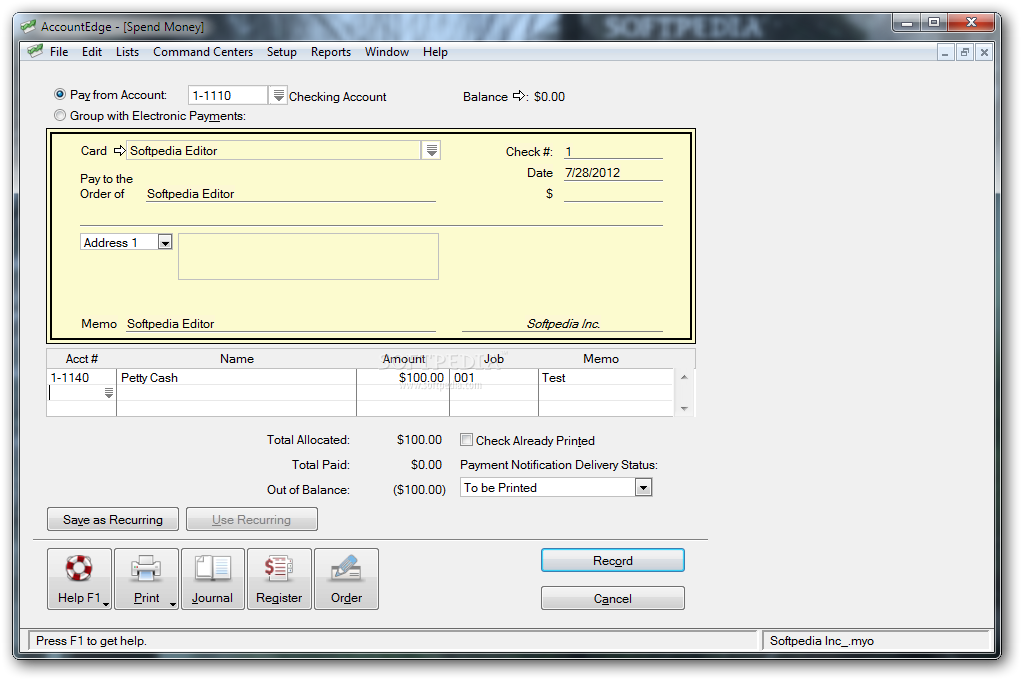1022x680 pixels.
Task: Open the Lists menu
Action: [127, 52]
